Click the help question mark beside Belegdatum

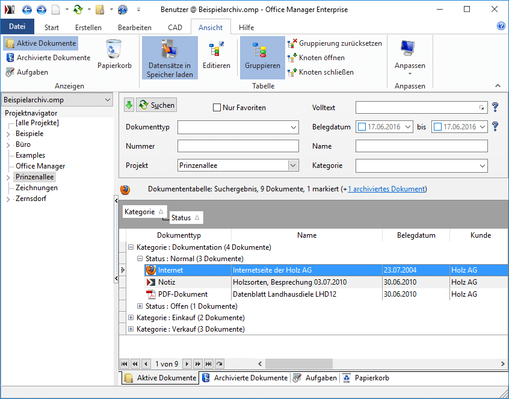click(495, 126)
